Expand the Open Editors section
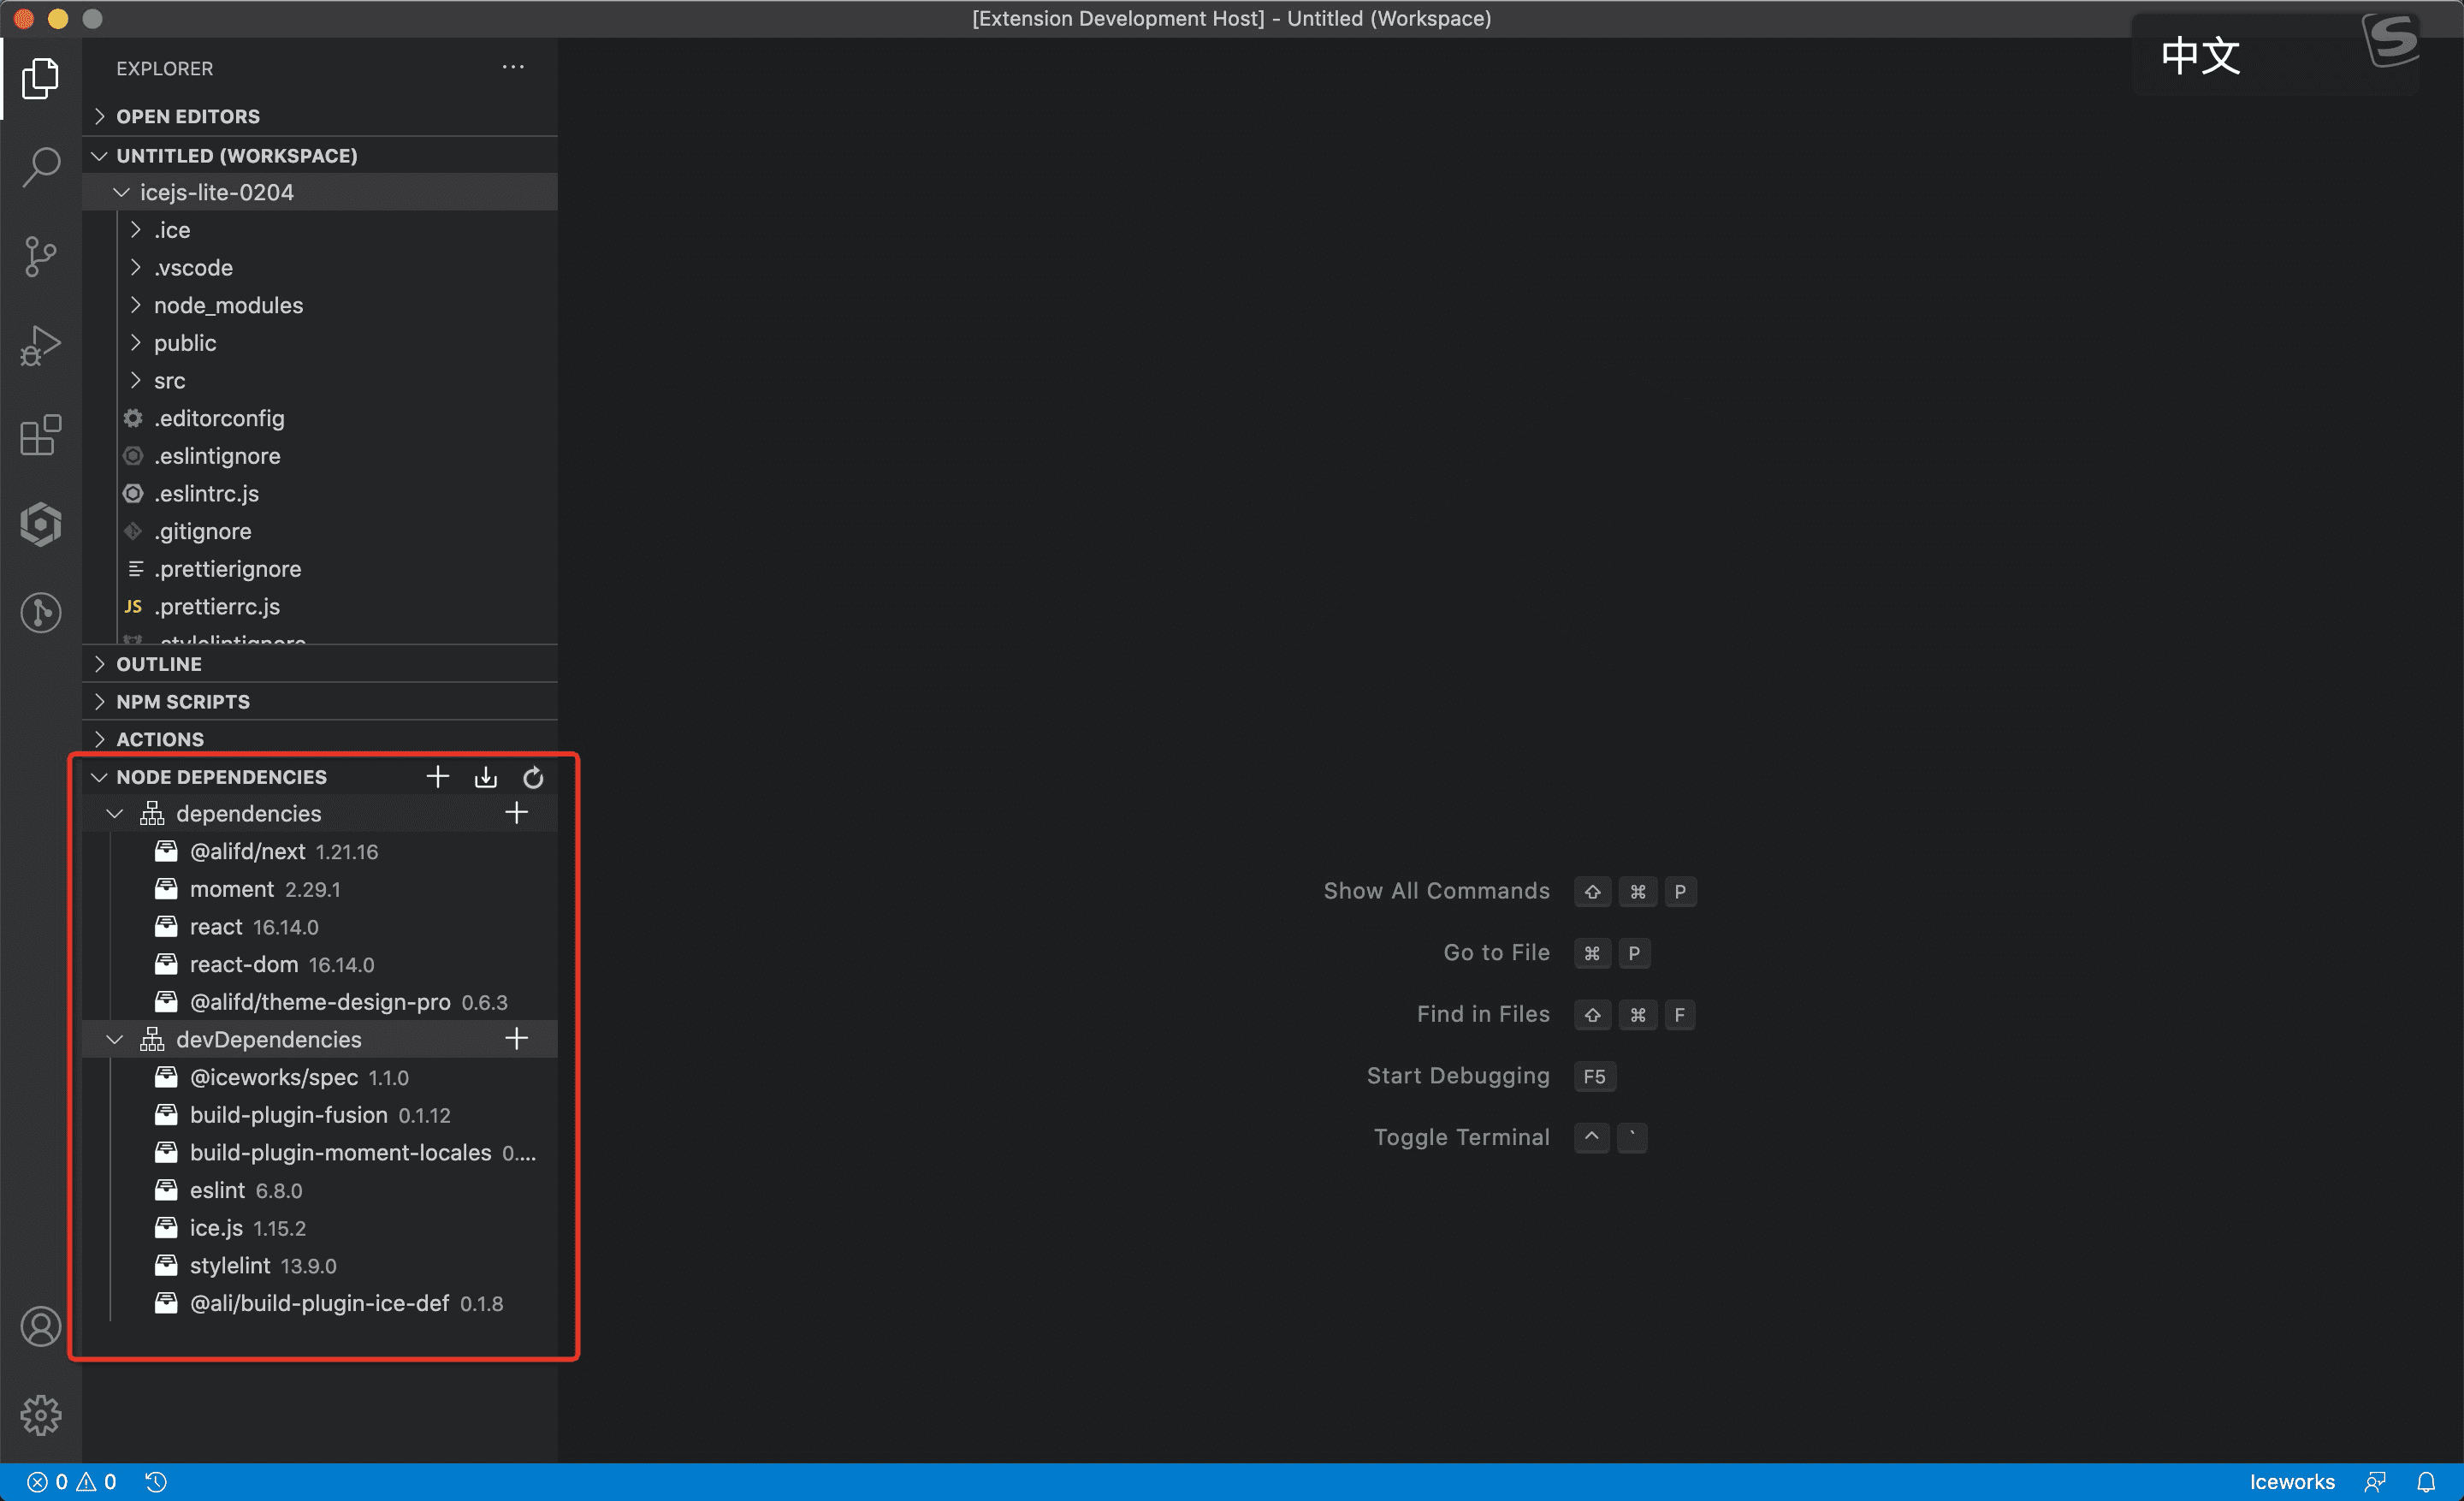 pos(320,116)
